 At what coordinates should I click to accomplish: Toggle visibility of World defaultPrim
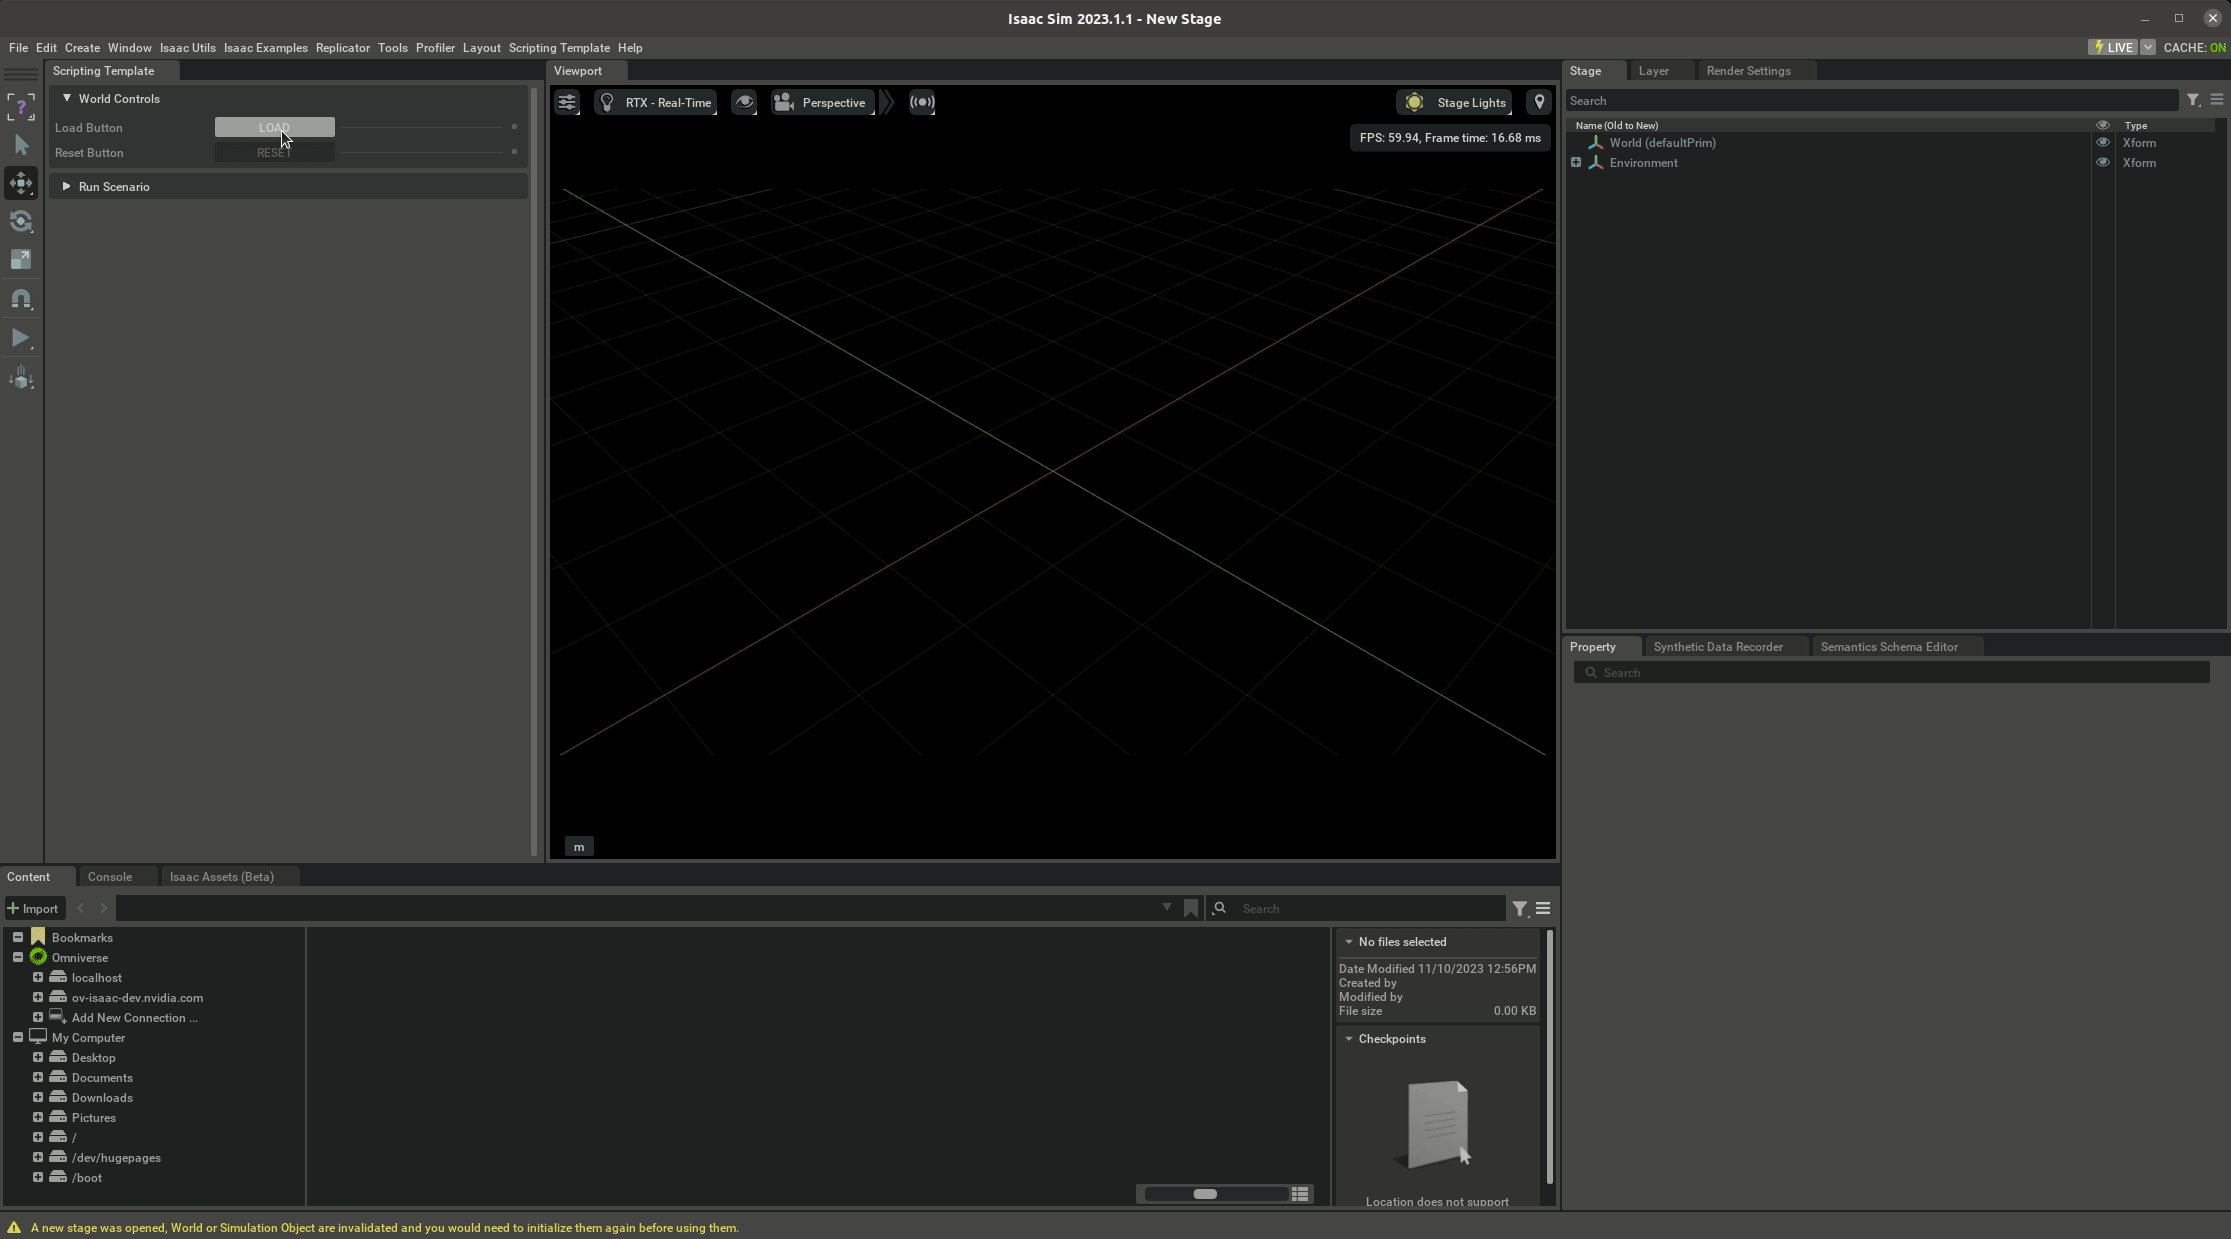(2103, 142)
